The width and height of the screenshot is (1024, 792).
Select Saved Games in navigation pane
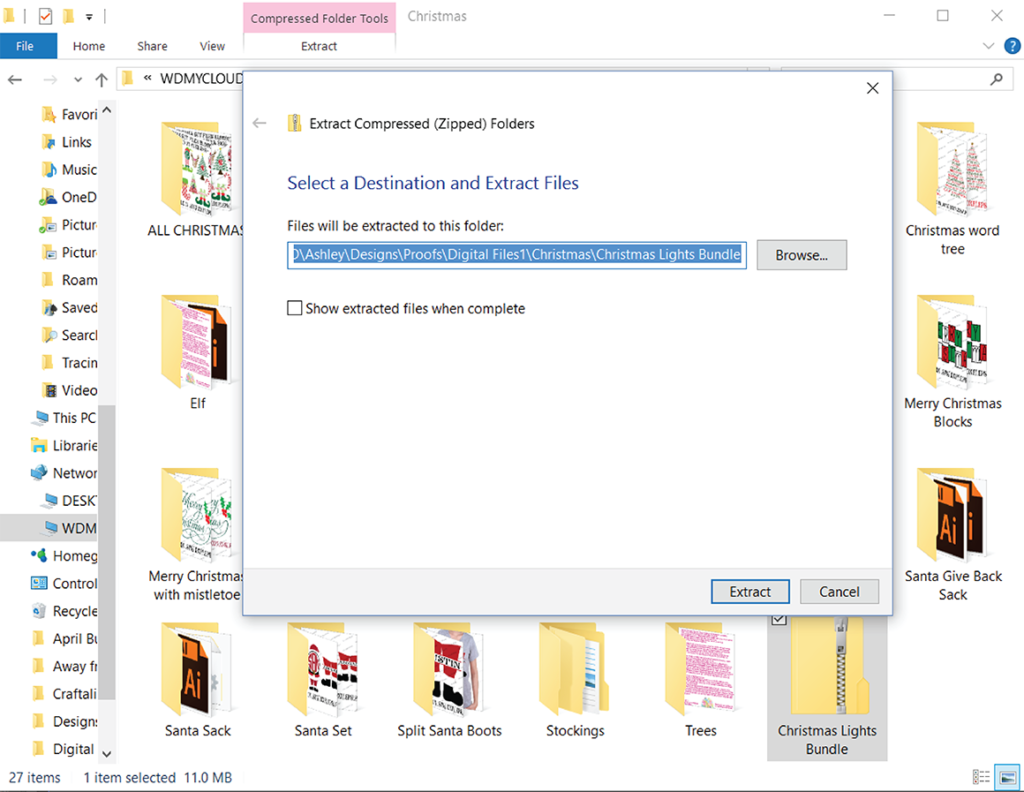pyautogui.click(x=69, y=308)
